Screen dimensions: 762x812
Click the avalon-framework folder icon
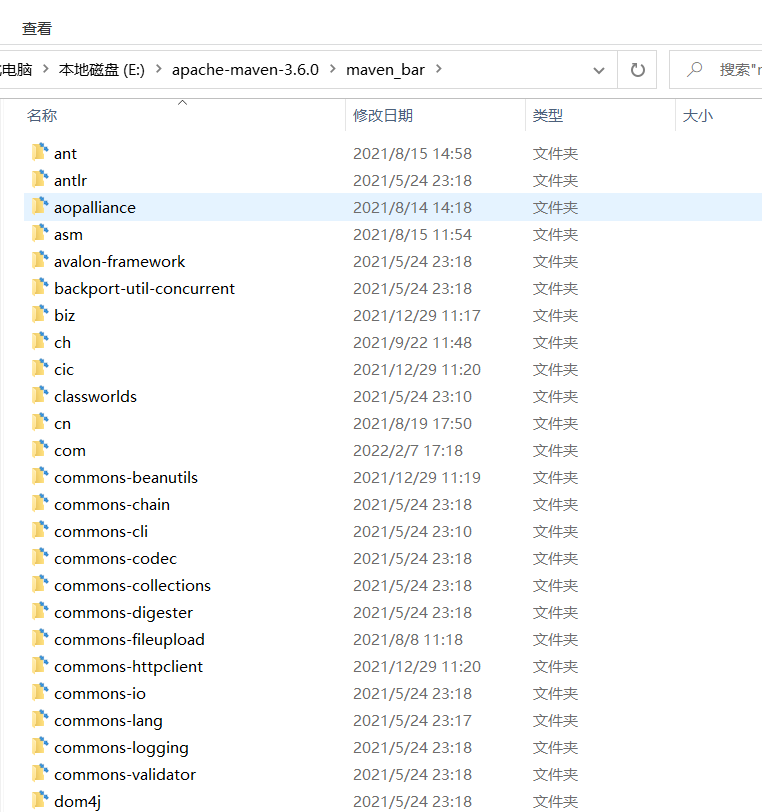[40, 260]
